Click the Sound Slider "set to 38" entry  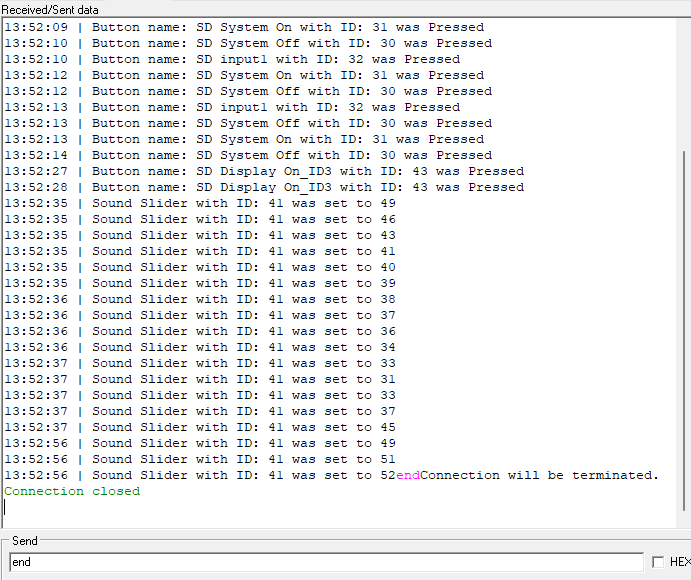tap(200, 299)
